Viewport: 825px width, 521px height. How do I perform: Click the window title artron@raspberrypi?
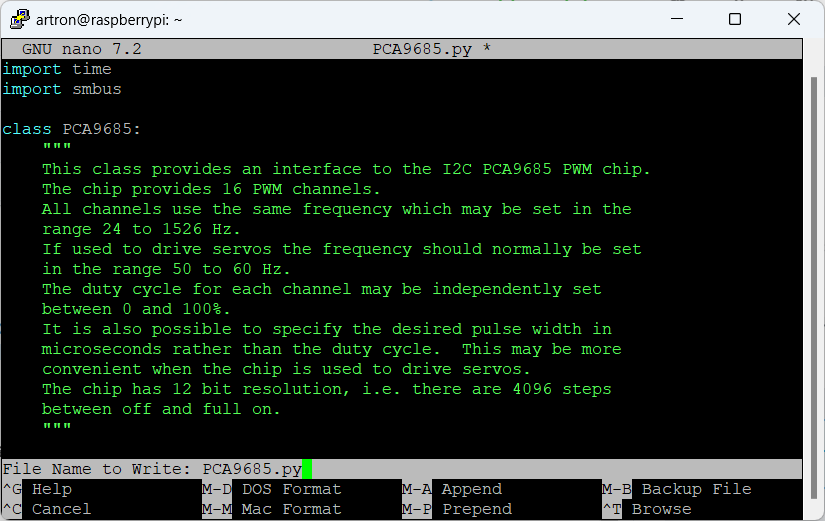click(109, 20)
